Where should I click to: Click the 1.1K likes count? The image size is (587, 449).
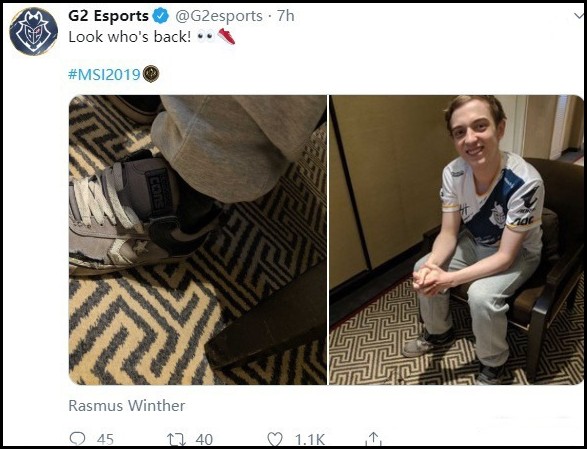(x=310, y=439)
